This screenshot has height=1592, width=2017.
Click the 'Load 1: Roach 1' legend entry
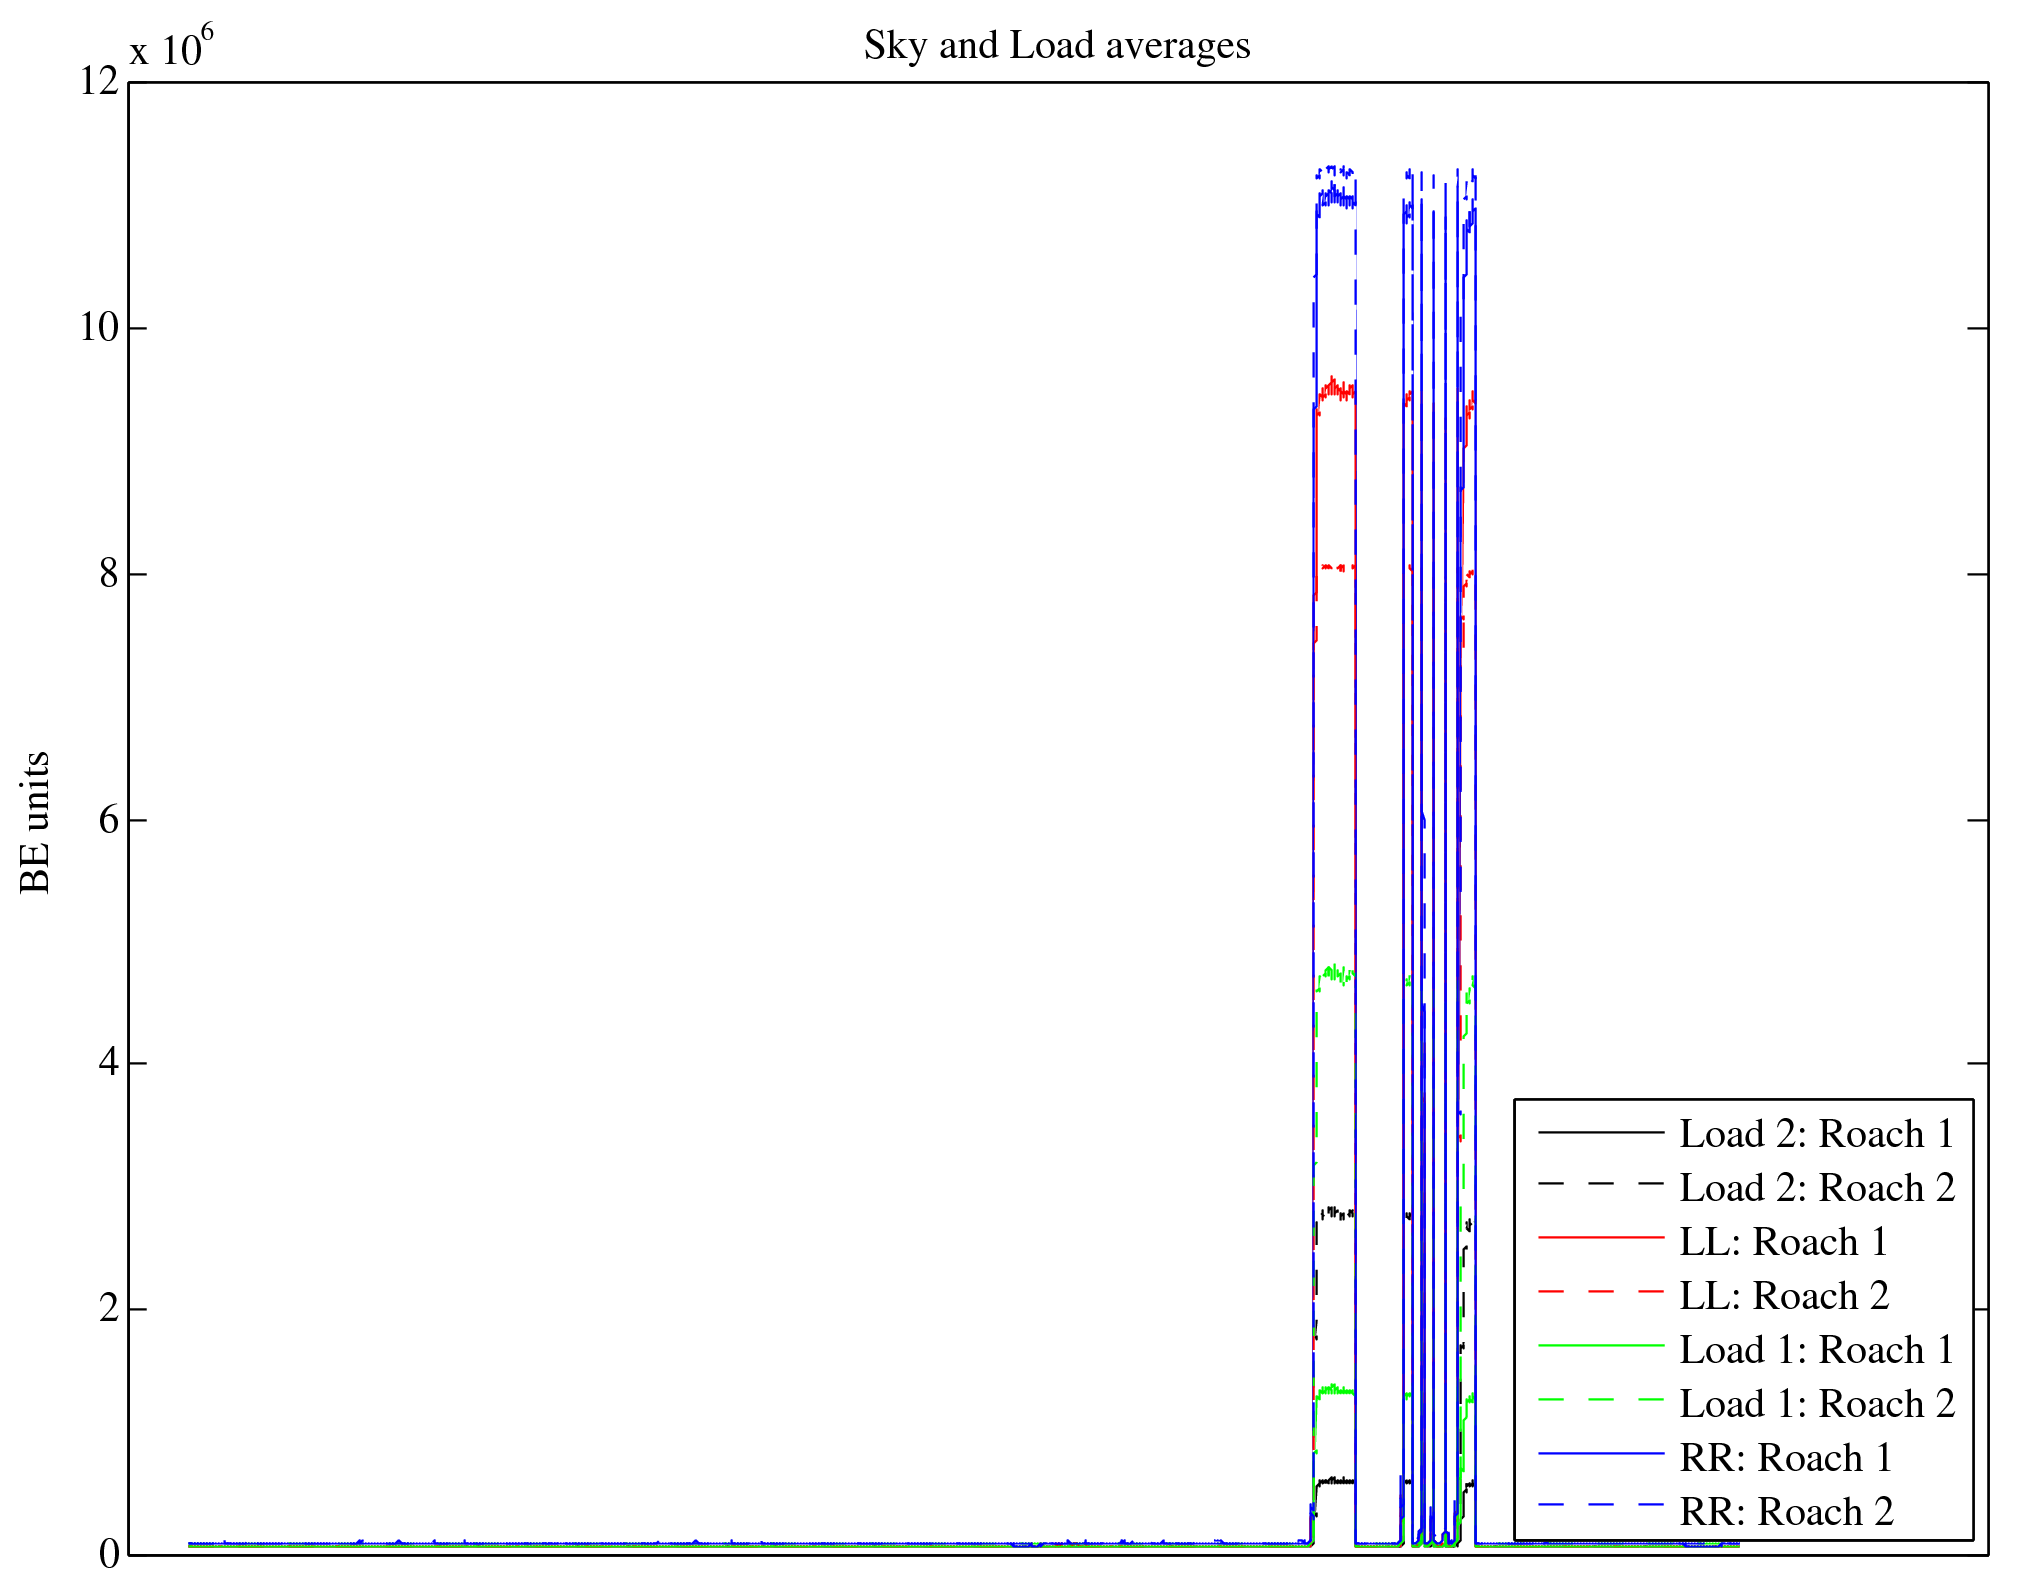click(1816, 1349)
